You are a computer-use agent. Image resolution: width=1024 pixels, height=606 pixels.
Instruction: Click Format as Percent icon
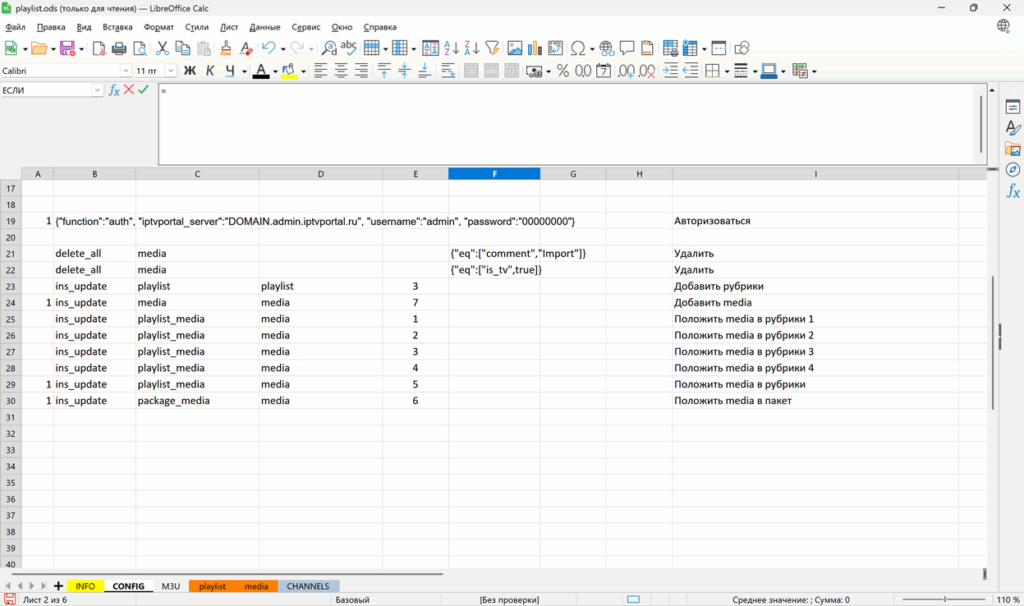[x=563, y=71]
